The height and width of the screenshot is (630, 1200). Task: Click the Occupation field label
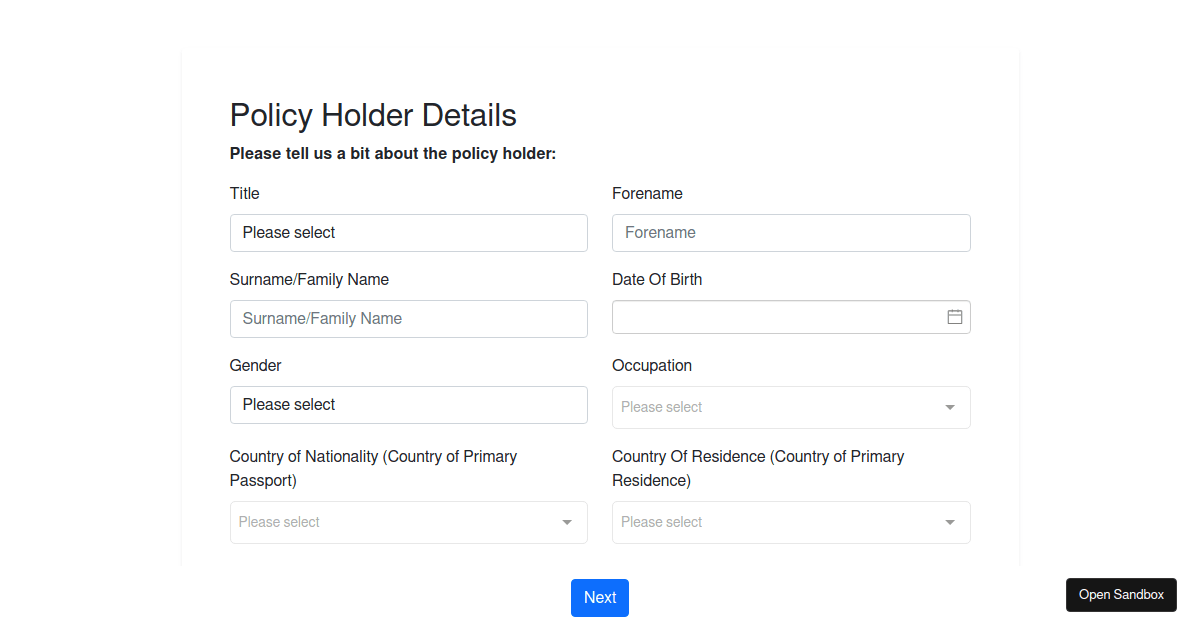pos(652,366)
